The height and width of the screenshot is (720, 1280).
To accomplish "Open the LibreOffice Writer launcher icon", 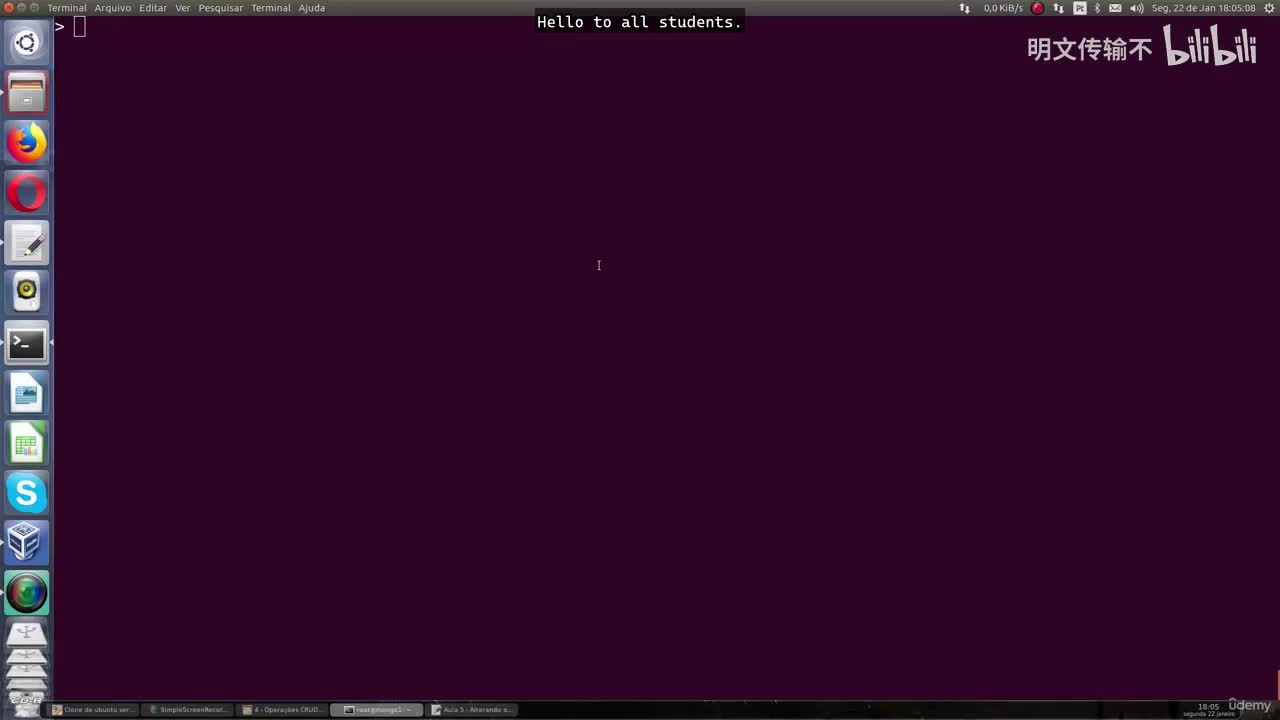I will [x=27, y=393].
